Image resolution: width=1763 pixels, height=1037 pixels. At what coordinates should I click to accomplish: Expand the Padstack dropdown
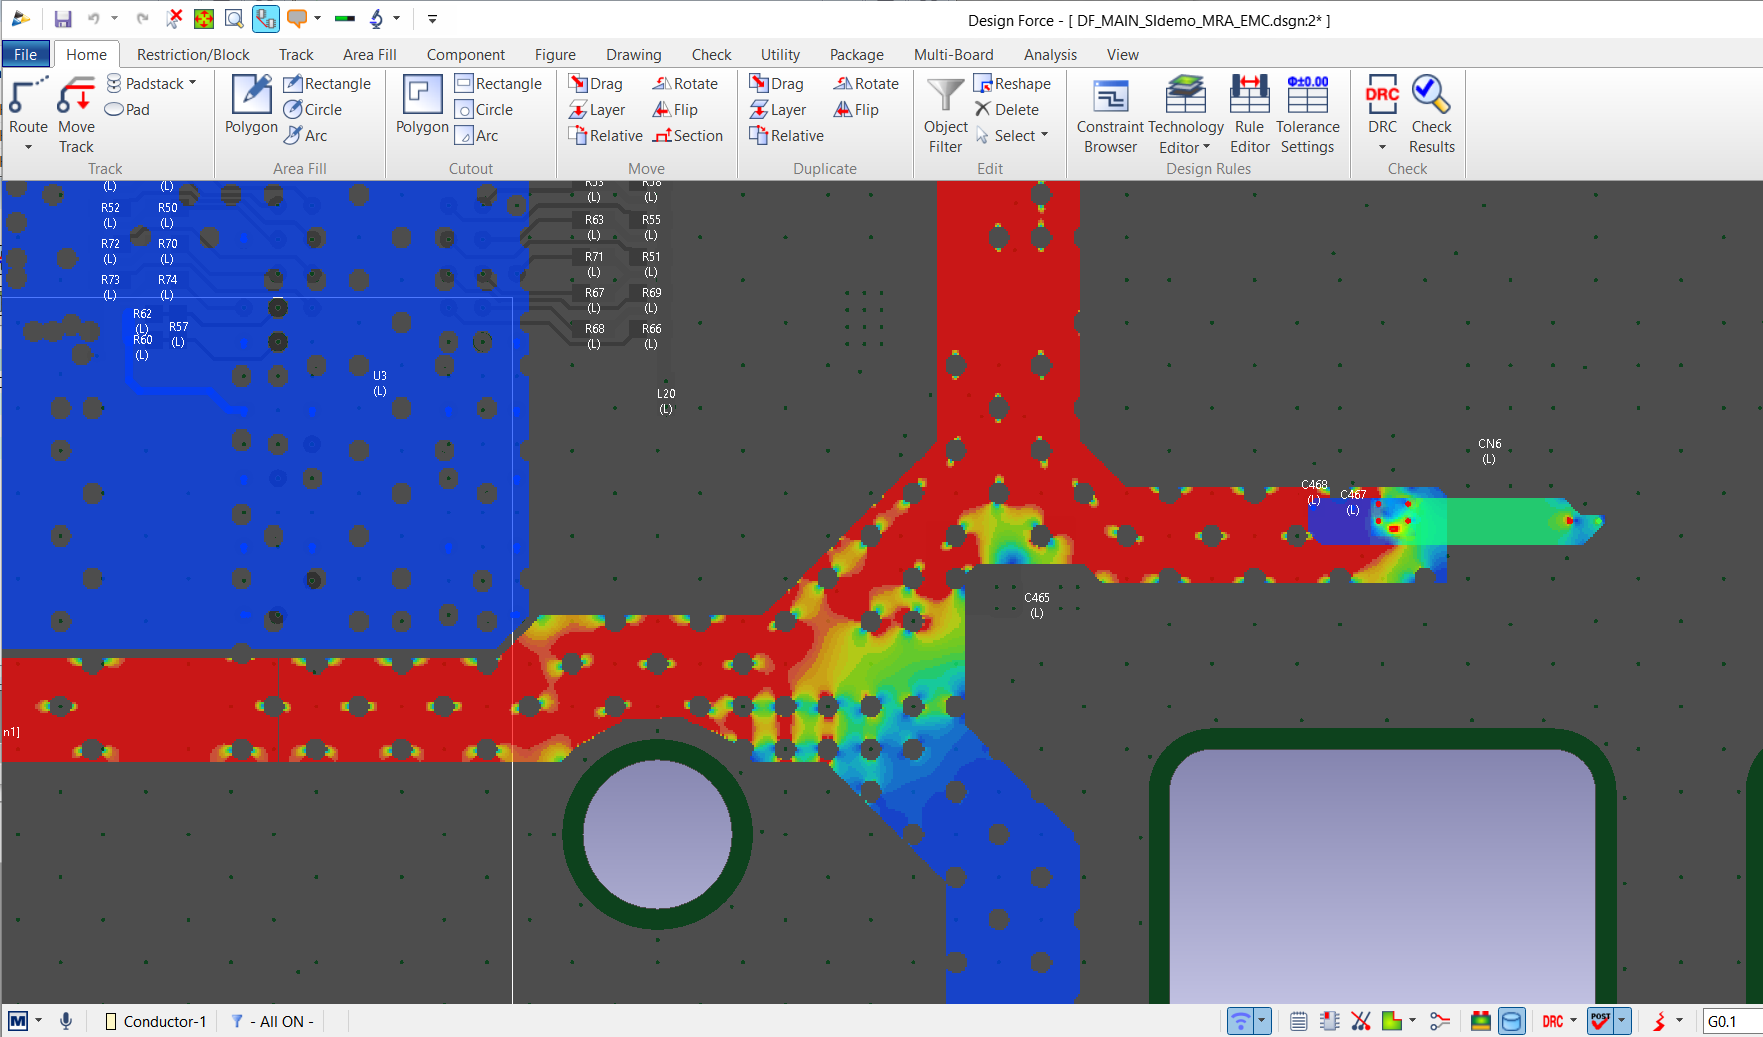192,83
